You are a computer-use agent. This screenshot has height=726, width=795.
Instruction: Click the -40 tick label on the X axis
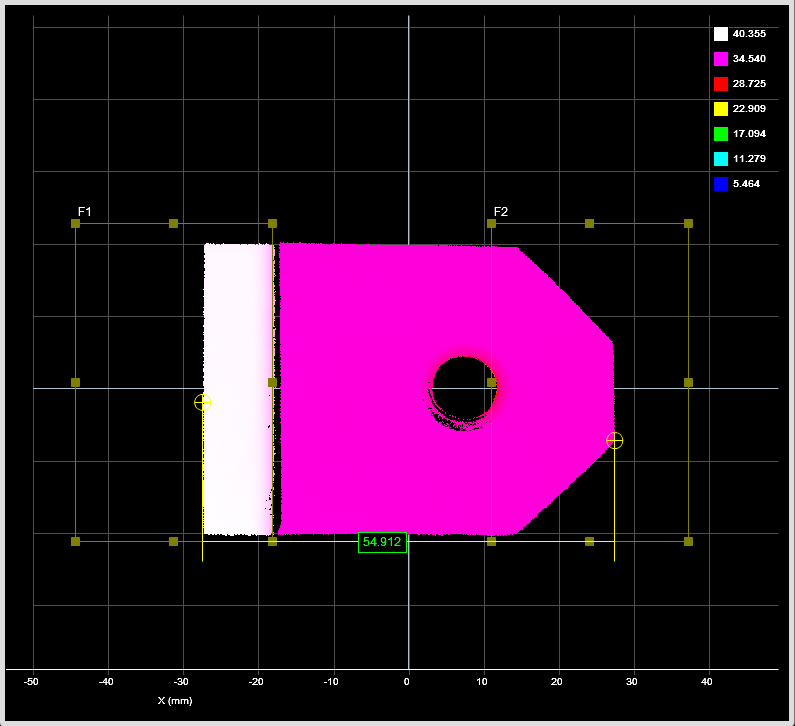(x=106, y=682)
